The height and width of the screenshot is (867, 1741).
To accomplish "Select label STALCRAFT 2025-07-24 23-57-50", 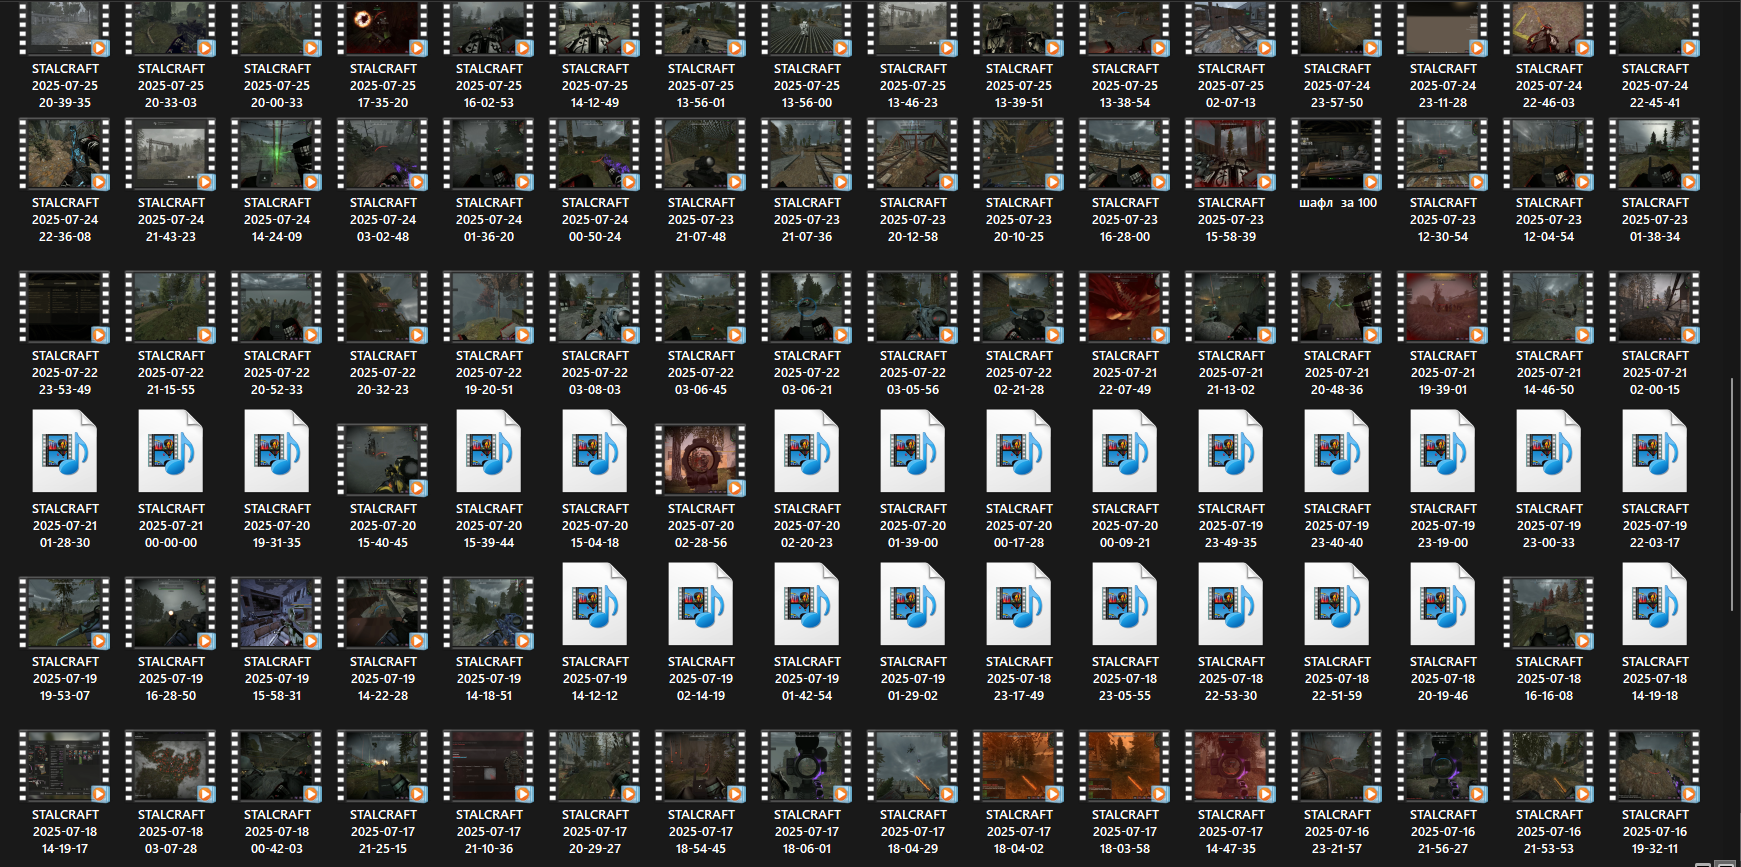I will coord(1337,86).
